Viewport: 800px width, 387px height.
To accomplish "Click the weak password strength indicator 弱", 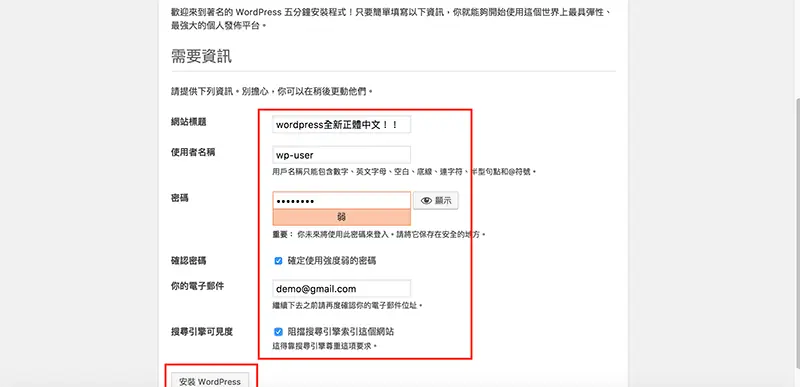I will click(x=341, y=217).
